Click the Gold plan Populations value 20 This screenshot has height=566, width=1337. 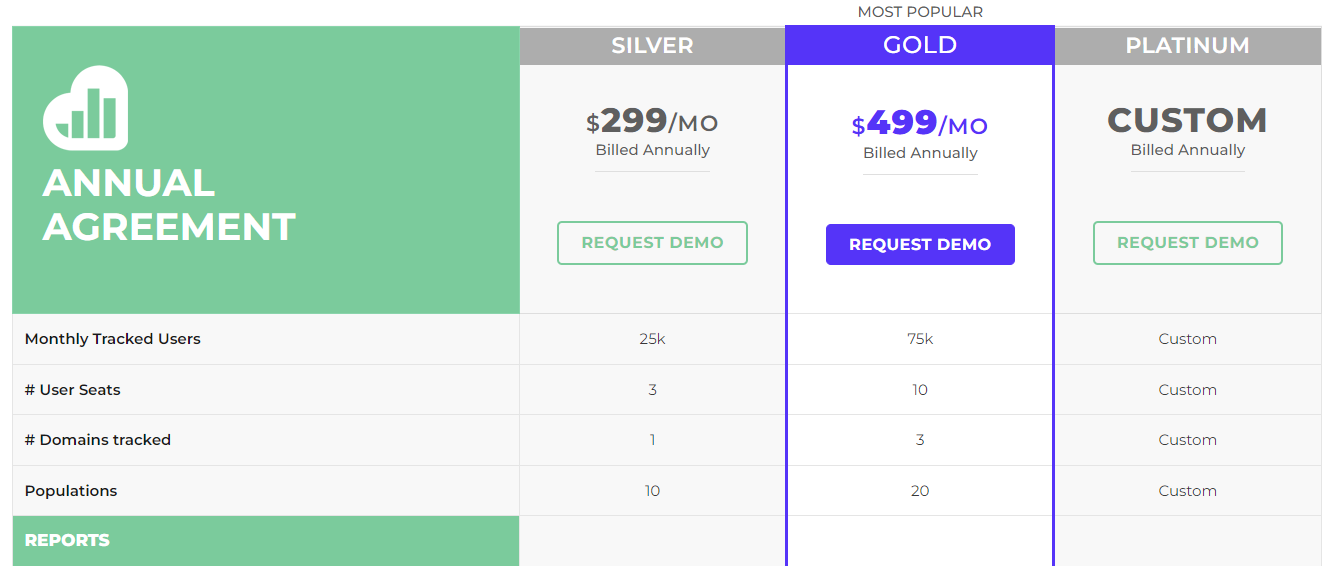[x=920, y=491]
